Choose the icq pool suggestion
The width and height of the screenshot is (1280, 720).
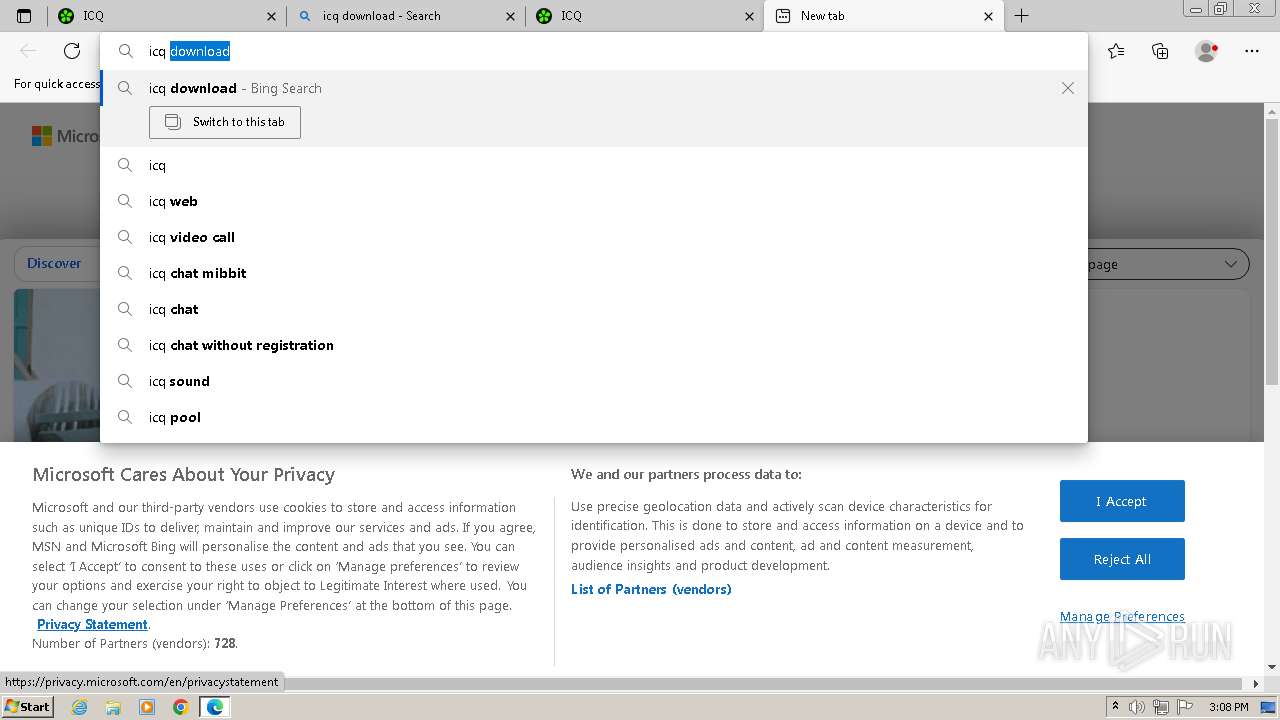click(594, 417)
